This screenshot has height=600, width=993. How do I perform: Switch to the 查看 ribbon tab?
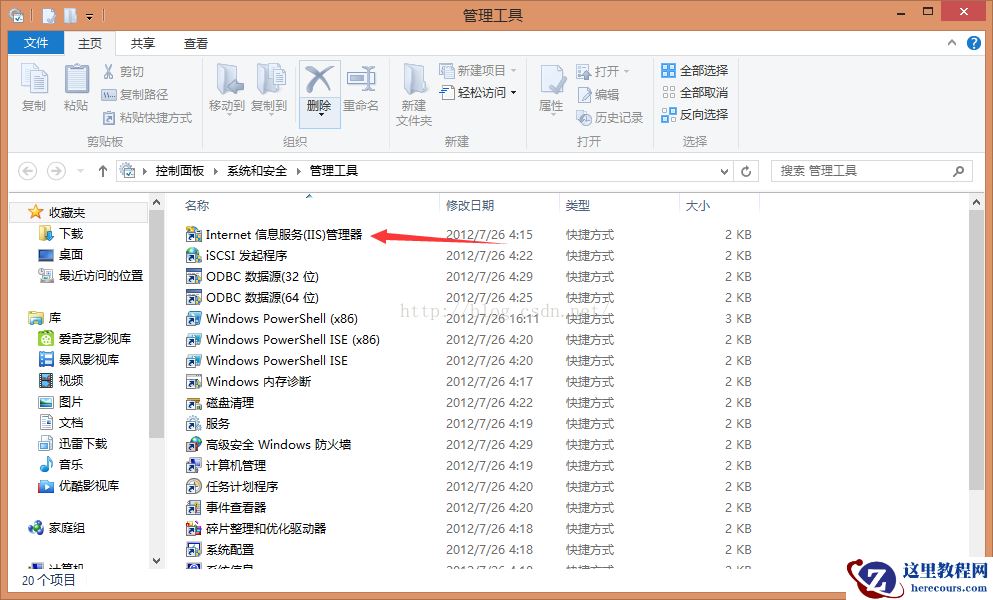(195, 43)
